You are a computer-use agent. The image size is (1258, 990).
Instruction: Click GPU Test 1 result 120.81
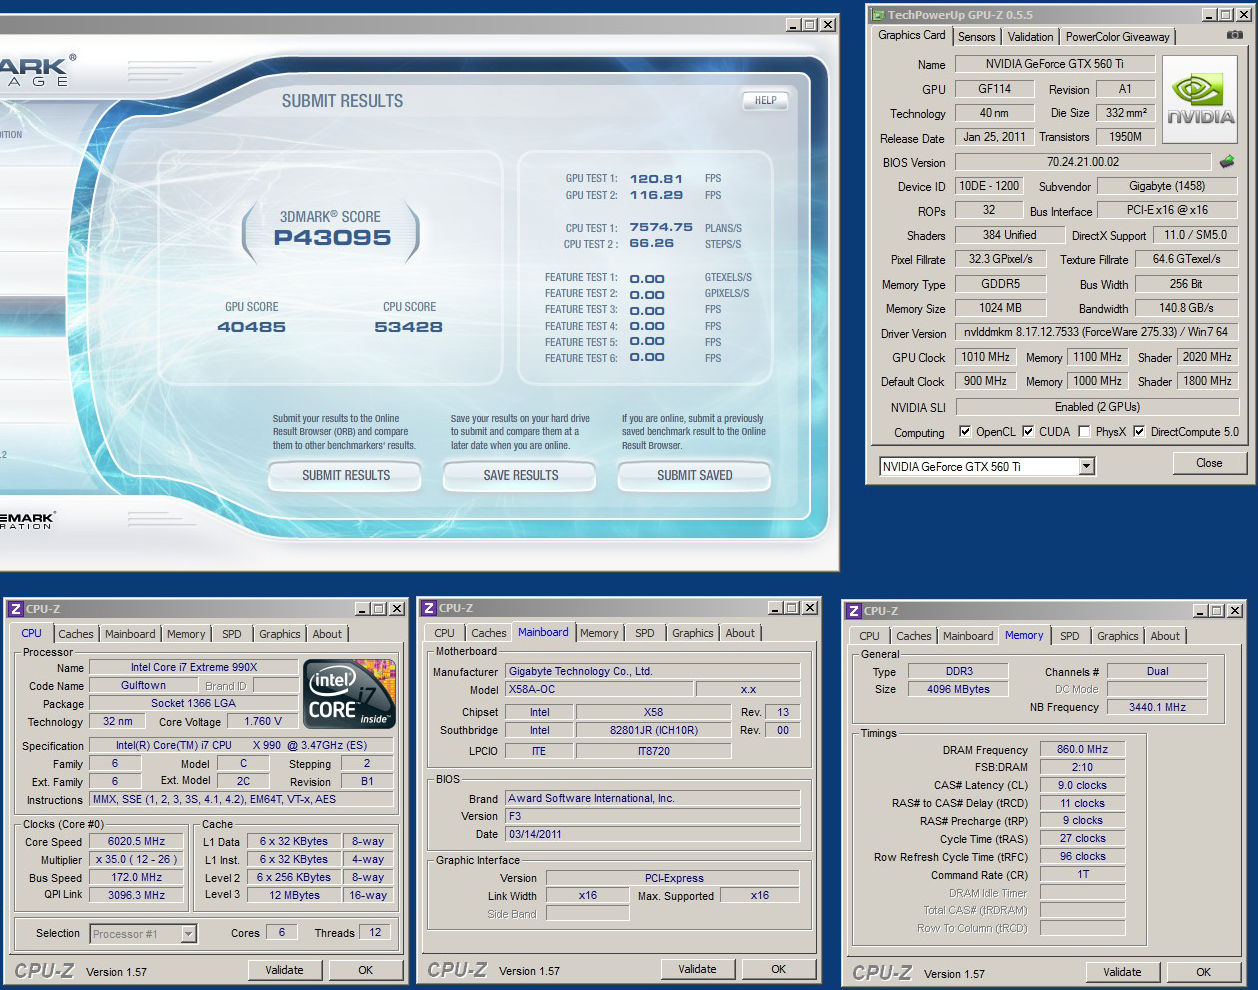tap(656, 179)
